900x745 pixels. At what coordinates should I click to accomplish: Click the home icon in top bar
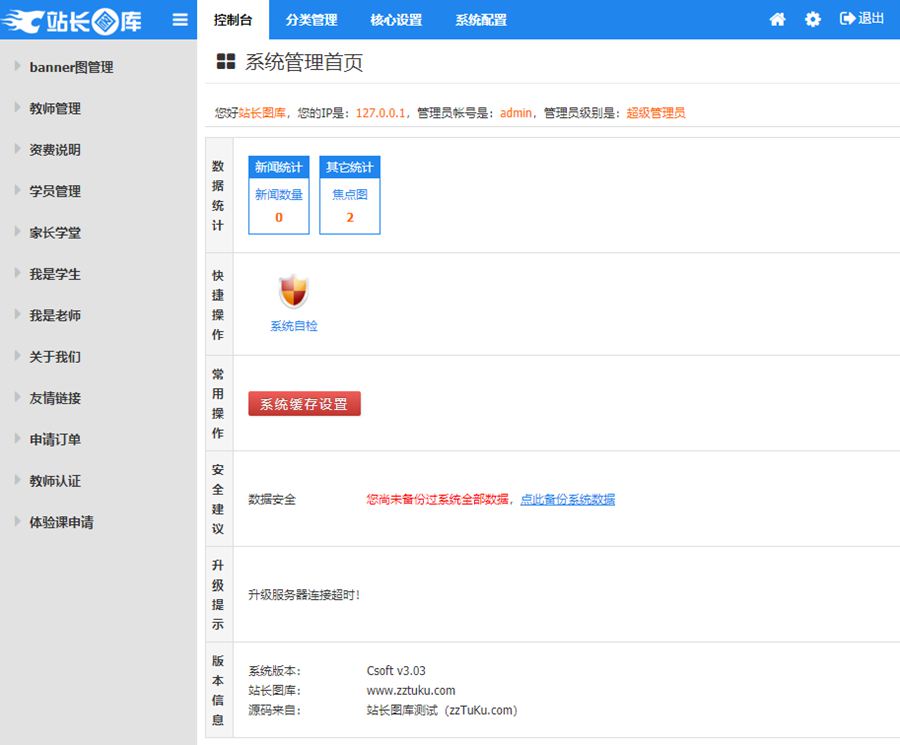tap(777, 20)
